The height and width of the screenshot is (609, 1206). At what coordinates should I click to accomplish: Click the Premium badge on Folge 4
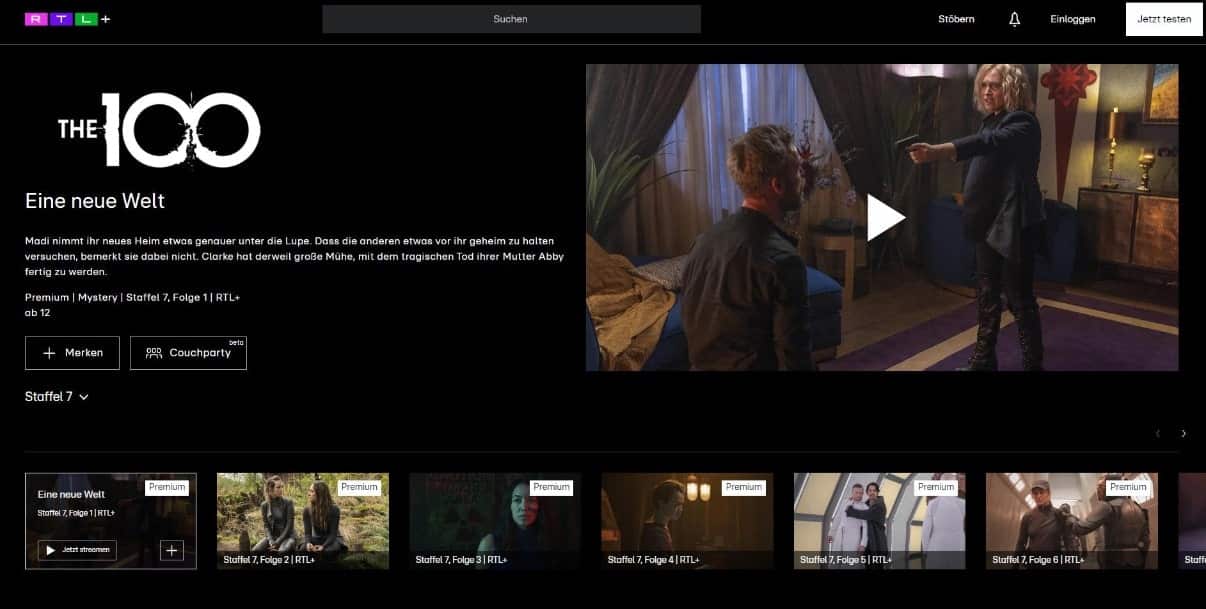click(x=744, y=487)
